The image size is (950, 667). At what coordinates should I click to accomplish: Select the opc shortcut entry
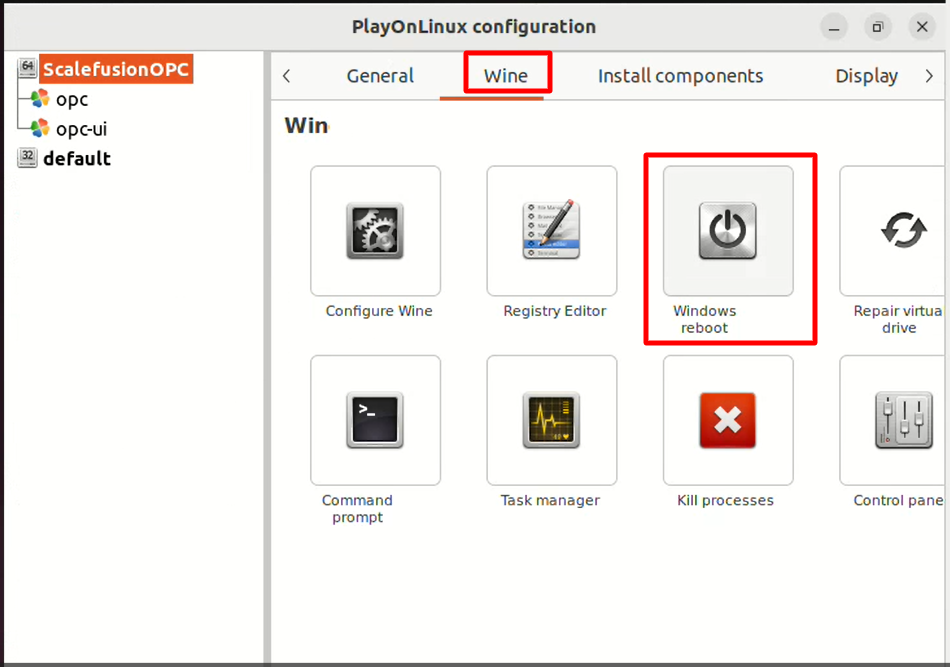coord(72,99)
